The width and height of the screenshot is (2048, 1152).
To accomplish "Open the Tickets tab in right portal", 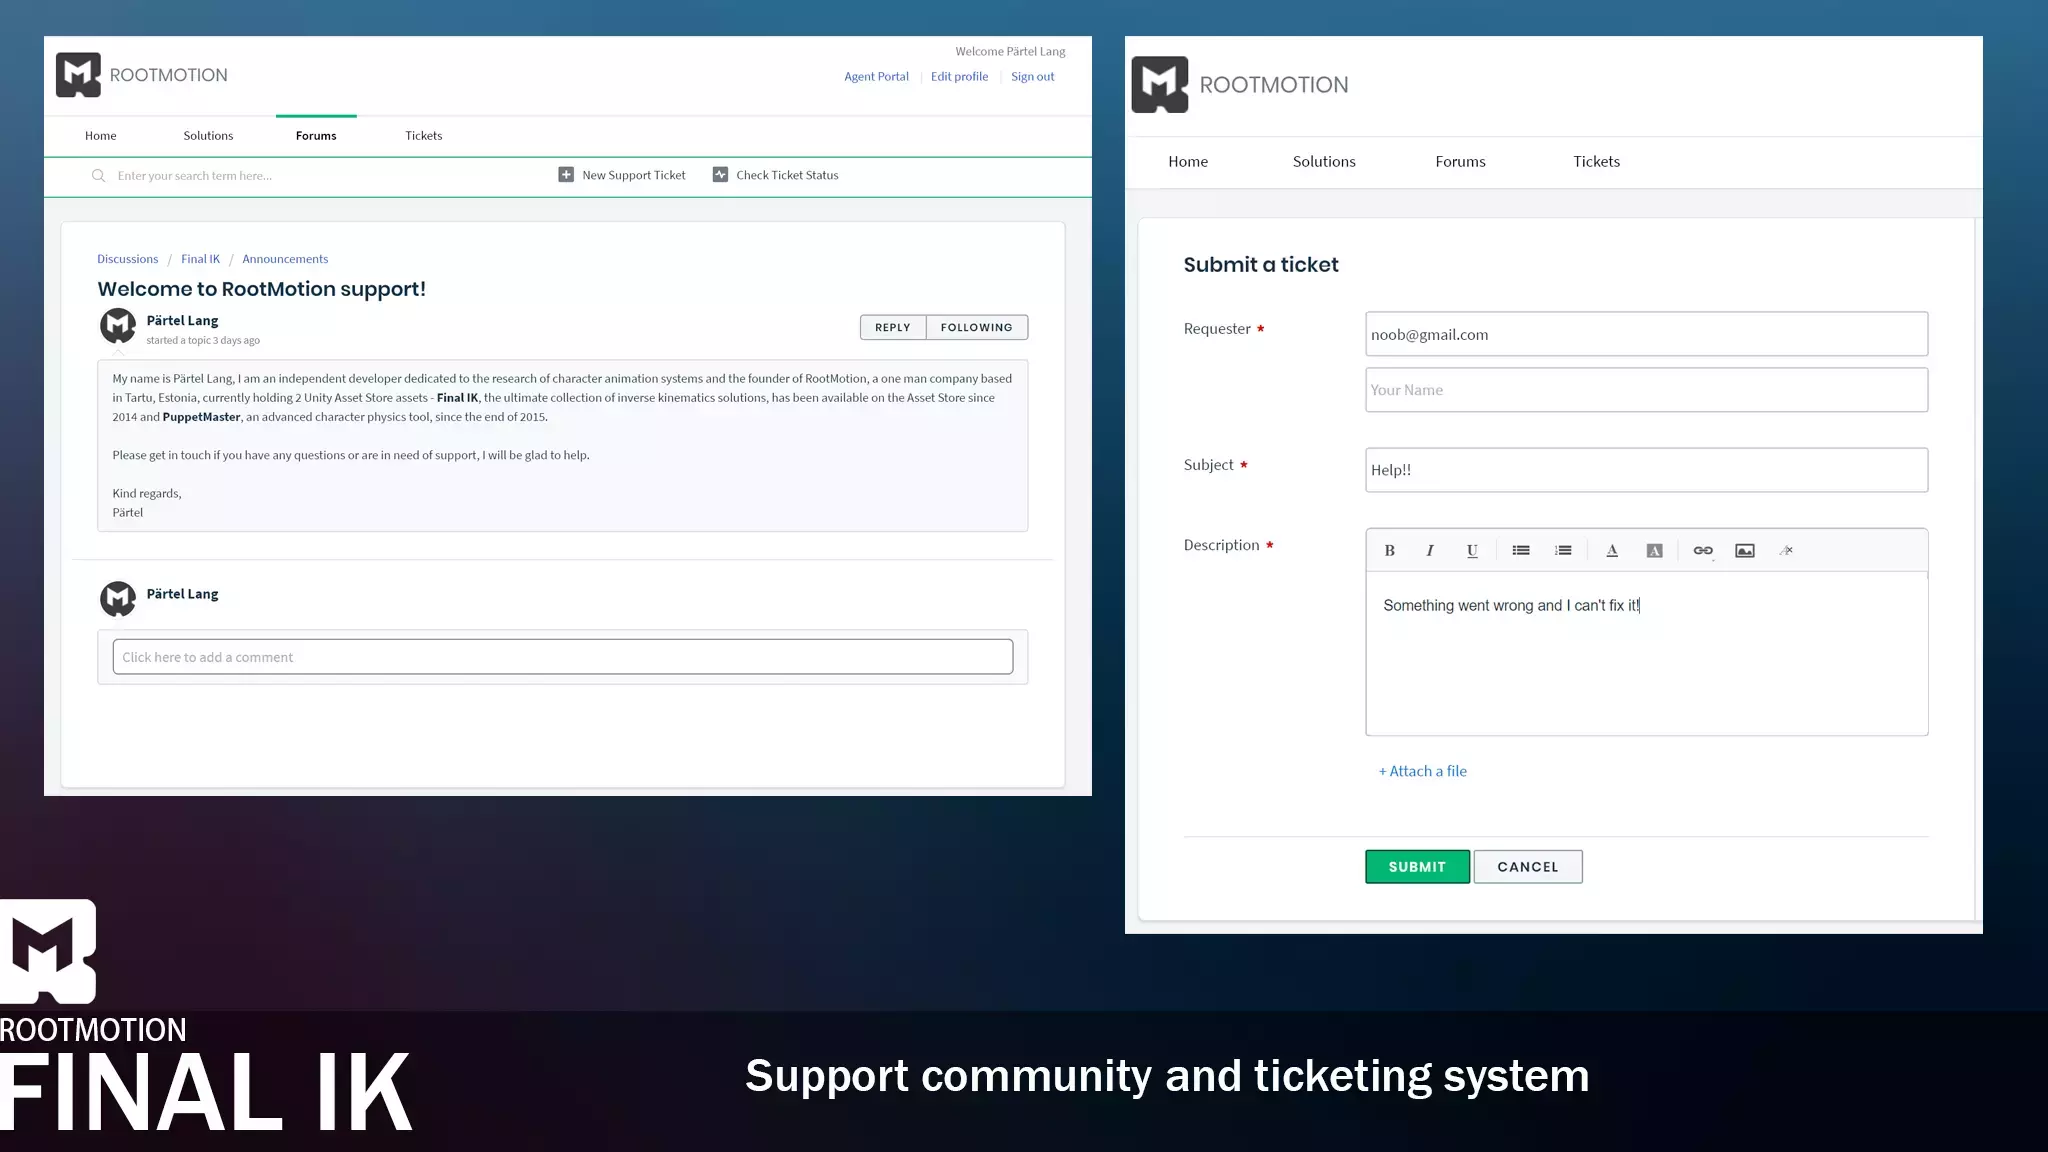I will (1596, 162).
